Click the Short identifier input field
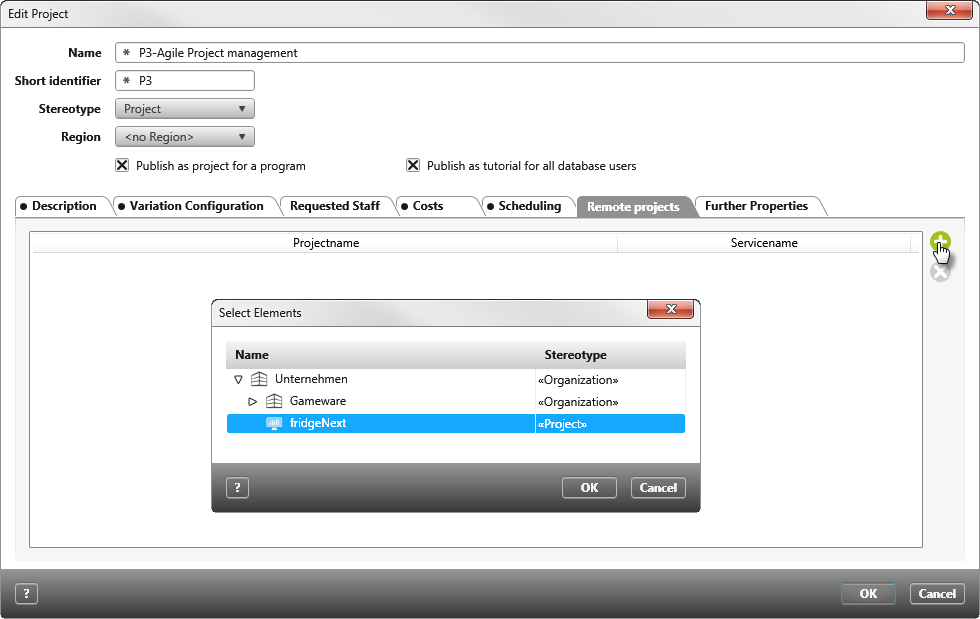This screenshot has height=619, width=980. pyautogui.click(x=184, y=81)
